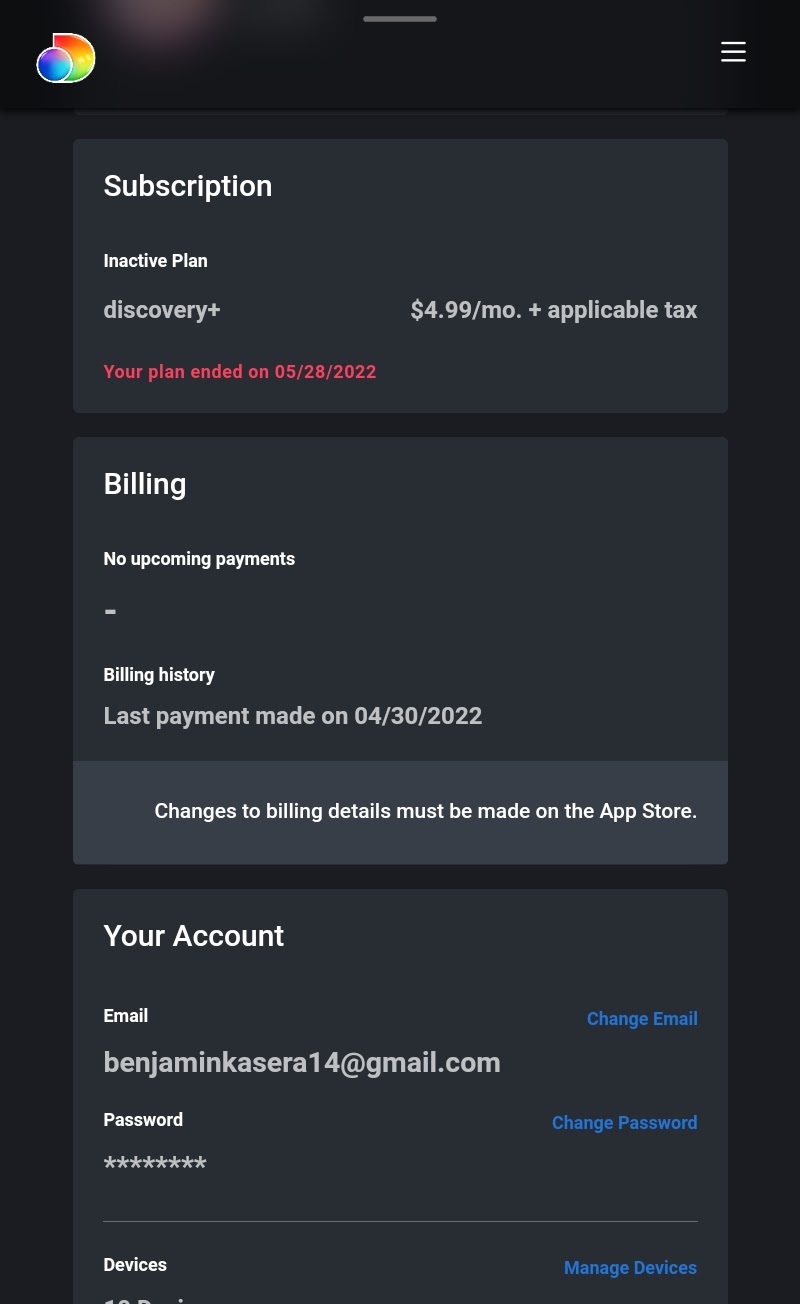This screenshot has height=1304, width=800.
Task: Open Manage Devices
Action: pyautogui.click(x=630, y=1268)
